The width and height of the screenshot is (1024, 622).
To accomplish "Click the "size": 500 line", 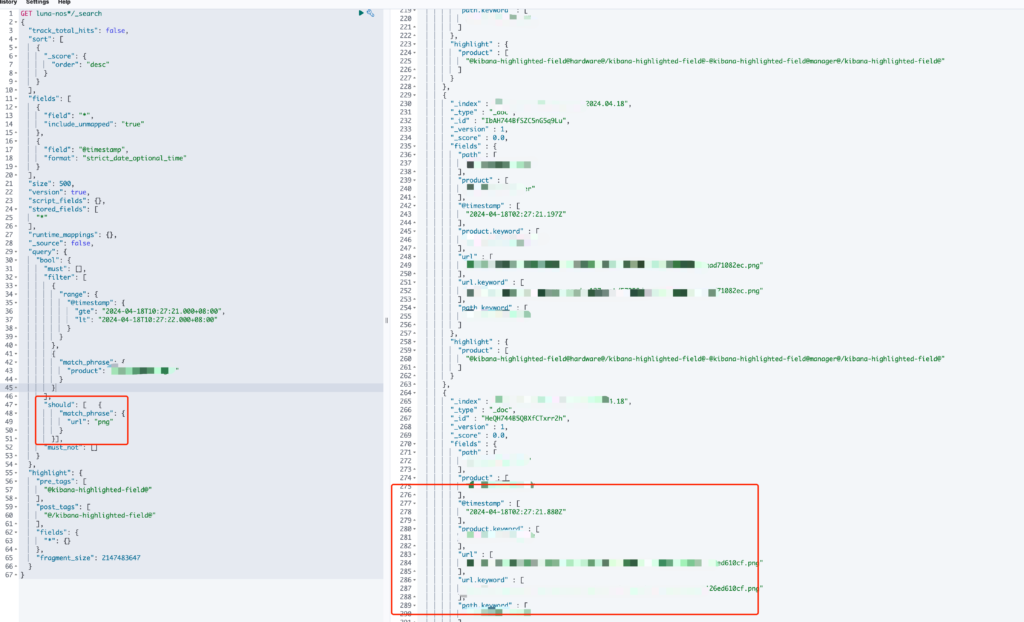I will click(x=51, y=184).
